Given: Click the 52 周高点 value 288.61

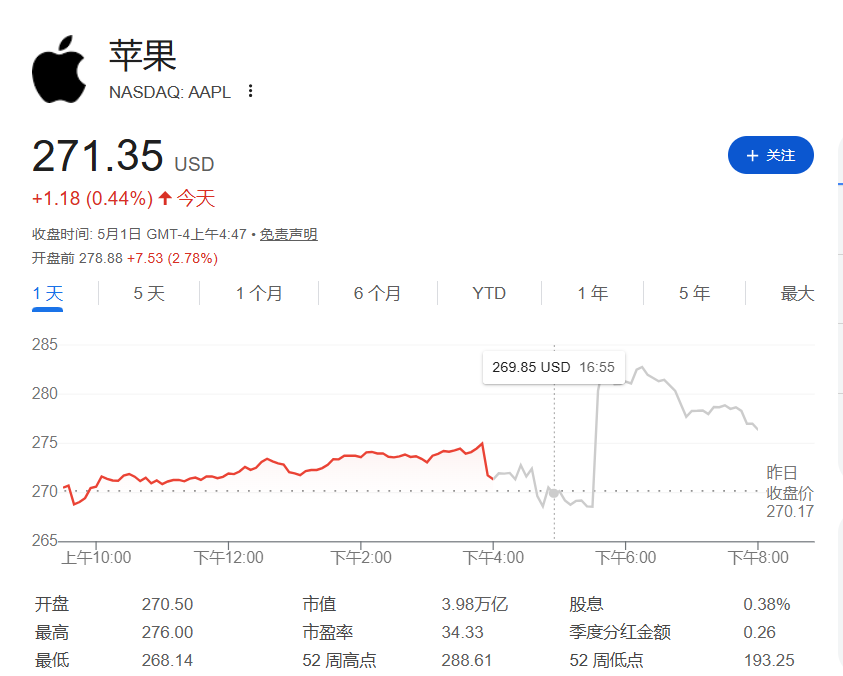Looking at the screenshot, I should click(467, 660).
